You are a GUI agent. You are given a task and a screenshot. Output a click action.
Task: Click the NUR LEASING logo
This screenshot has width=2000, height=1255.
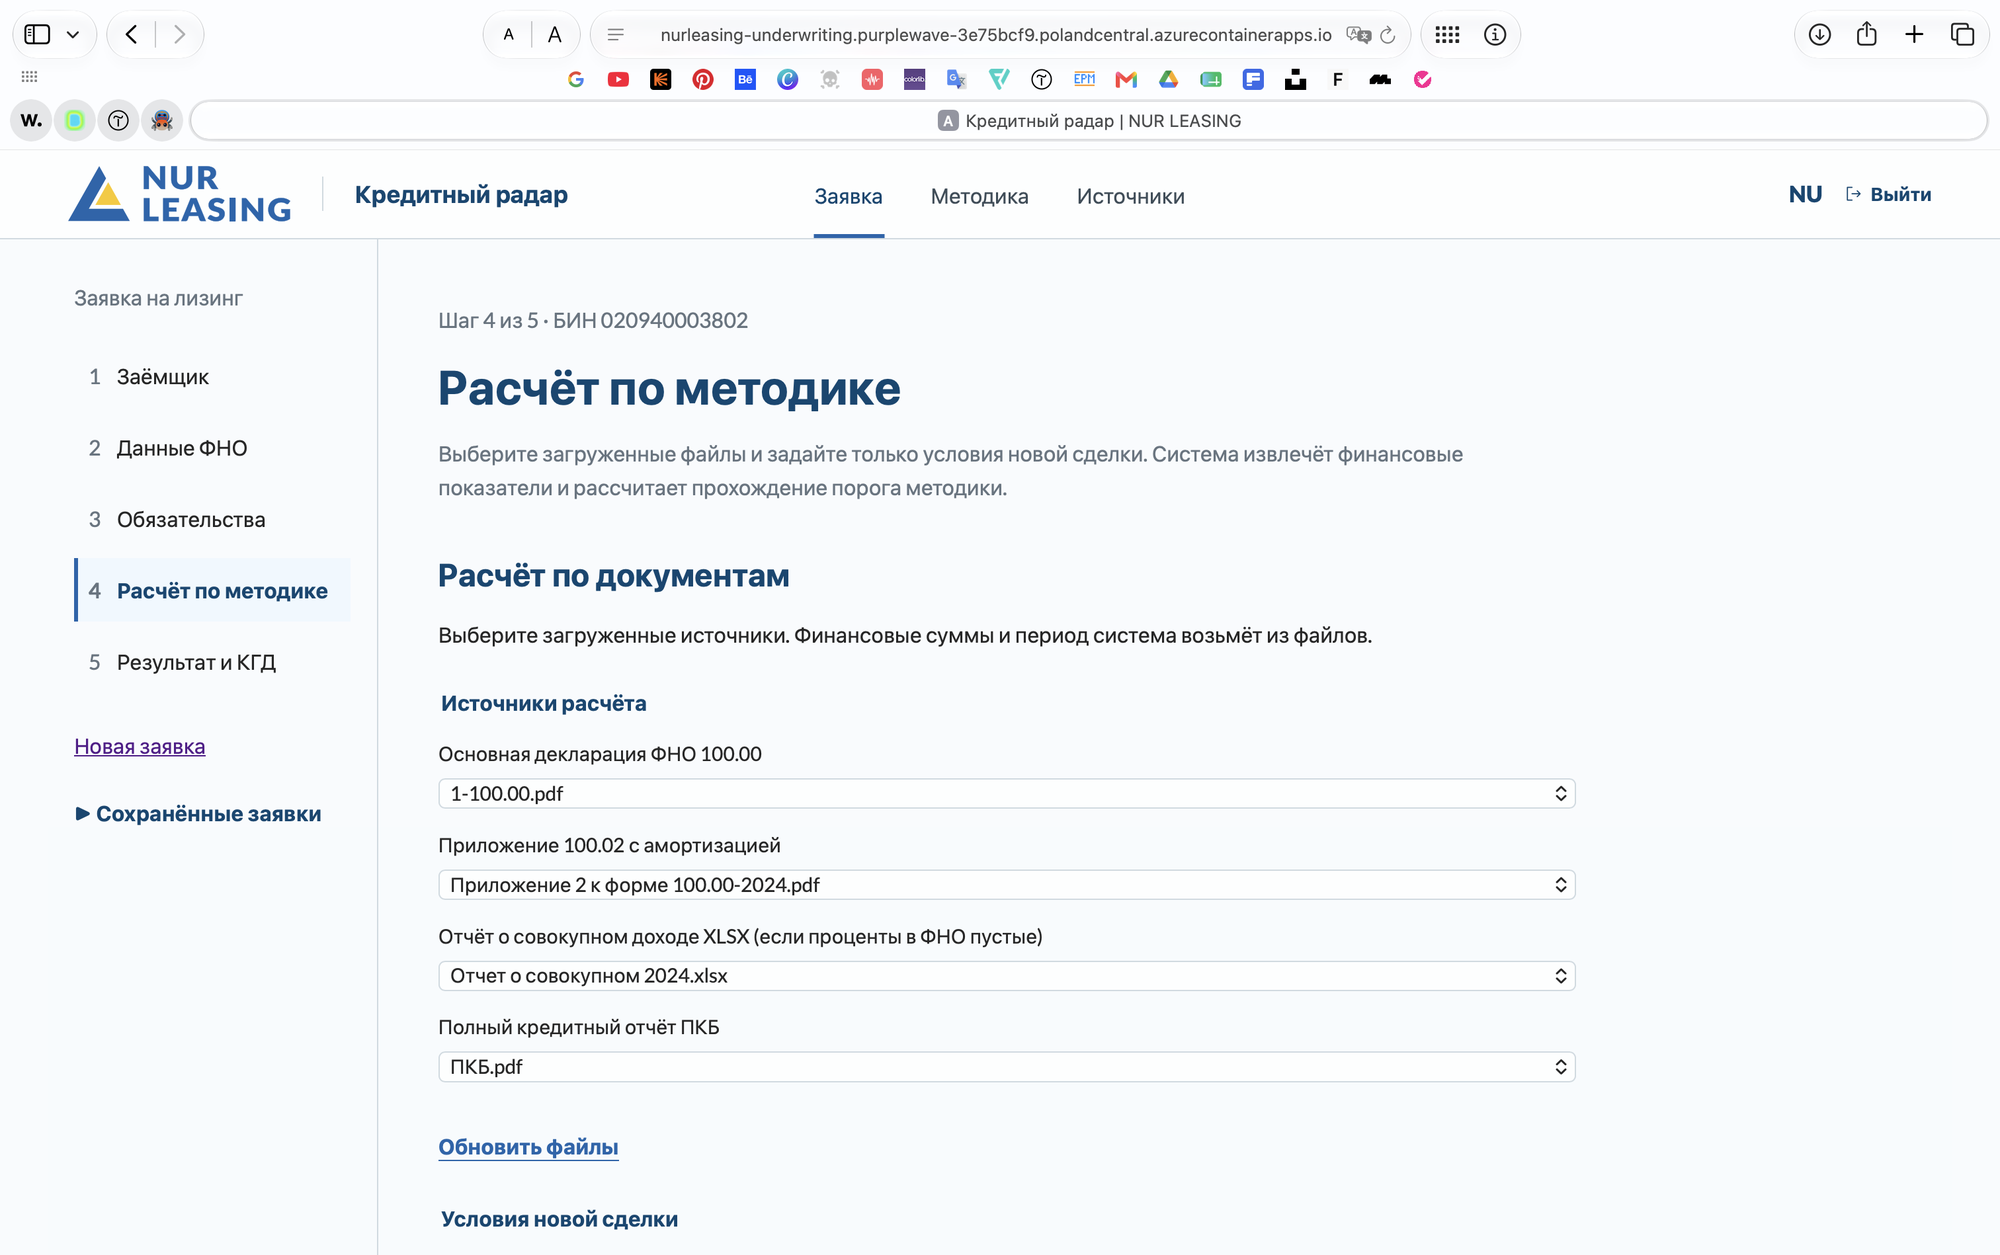[x=180, y=194]
